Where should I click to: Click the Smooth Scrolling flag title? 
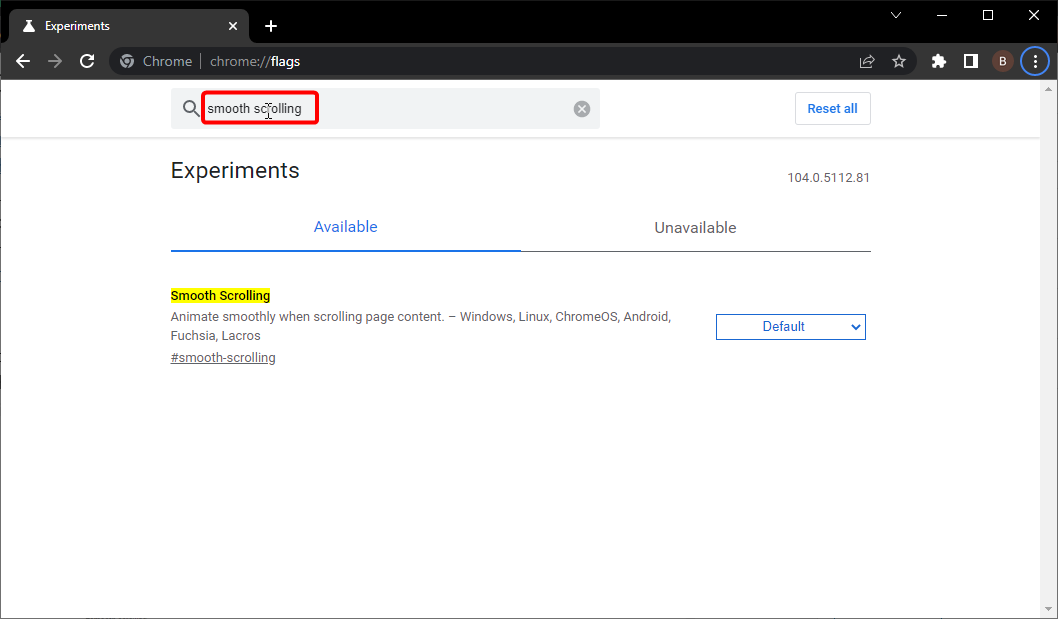click(x=220, y=296)
